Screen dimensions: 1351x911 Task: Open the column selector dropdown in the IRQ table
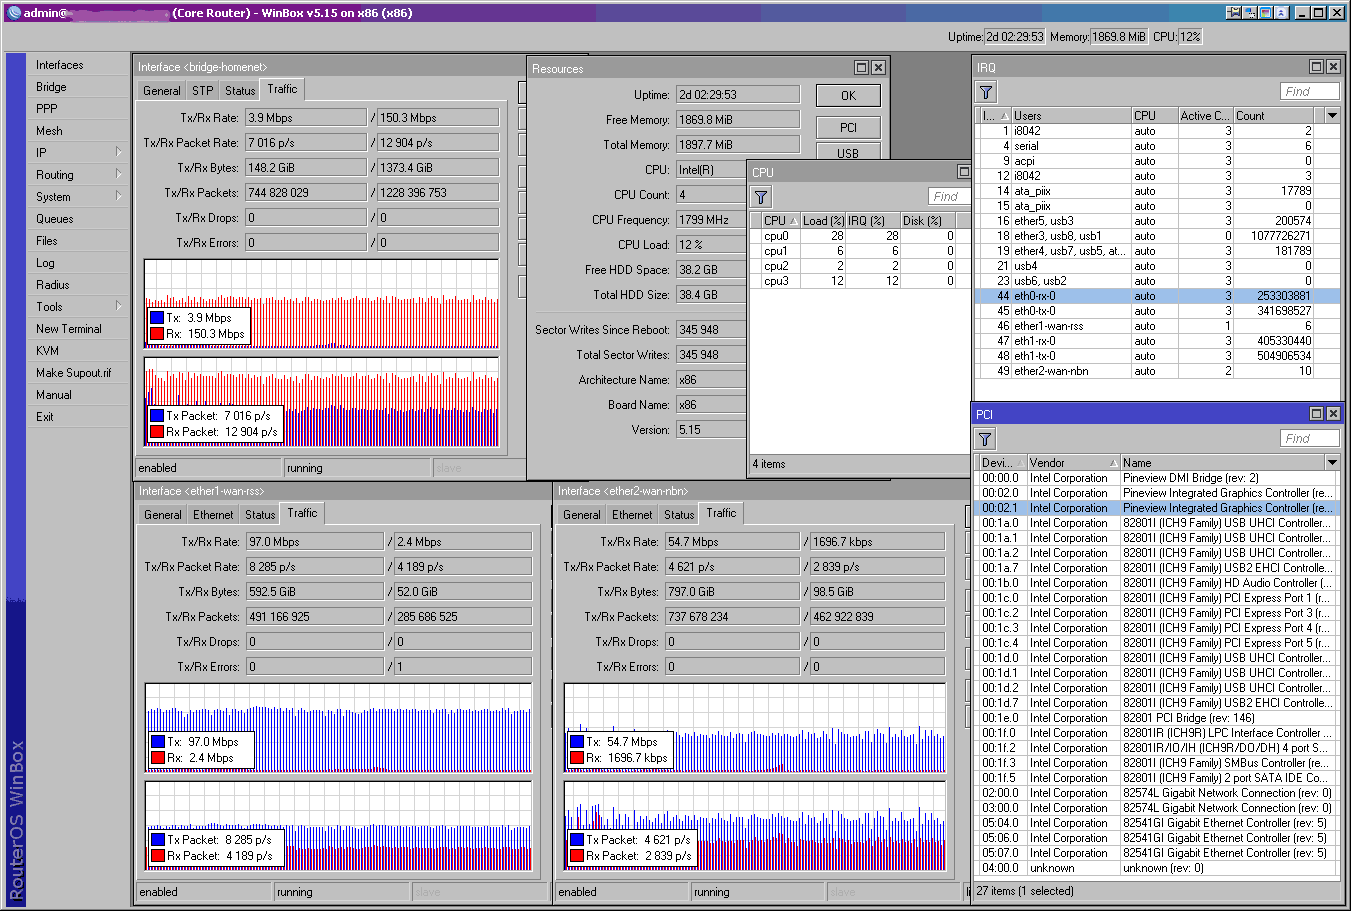click(x=1331, y=115)
